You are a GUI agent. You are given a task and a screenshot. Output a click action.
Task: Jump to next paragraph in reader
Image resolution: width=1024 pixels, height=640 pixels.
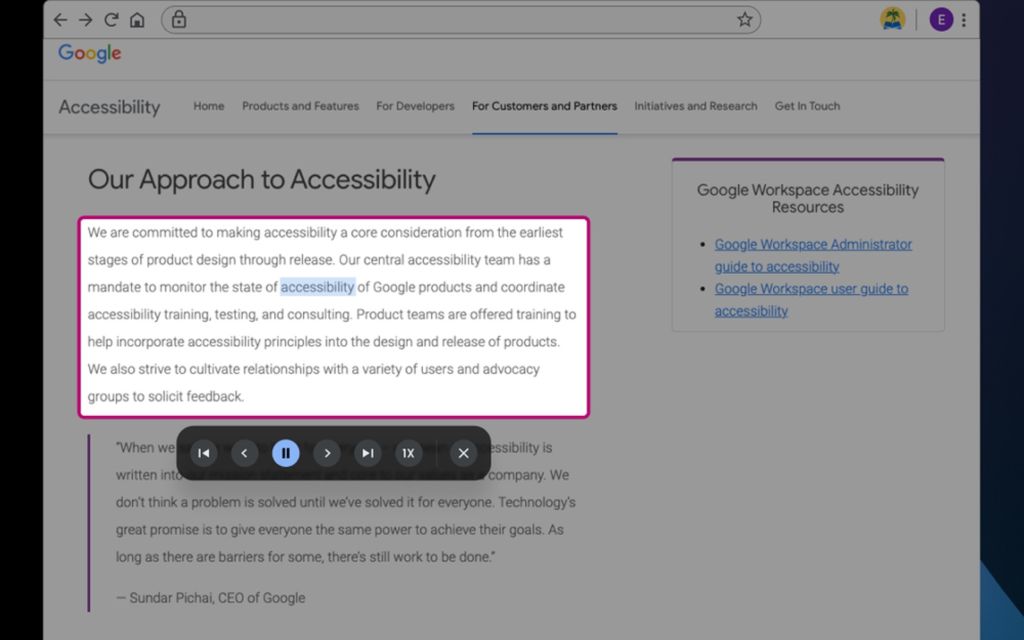point(368,453)
